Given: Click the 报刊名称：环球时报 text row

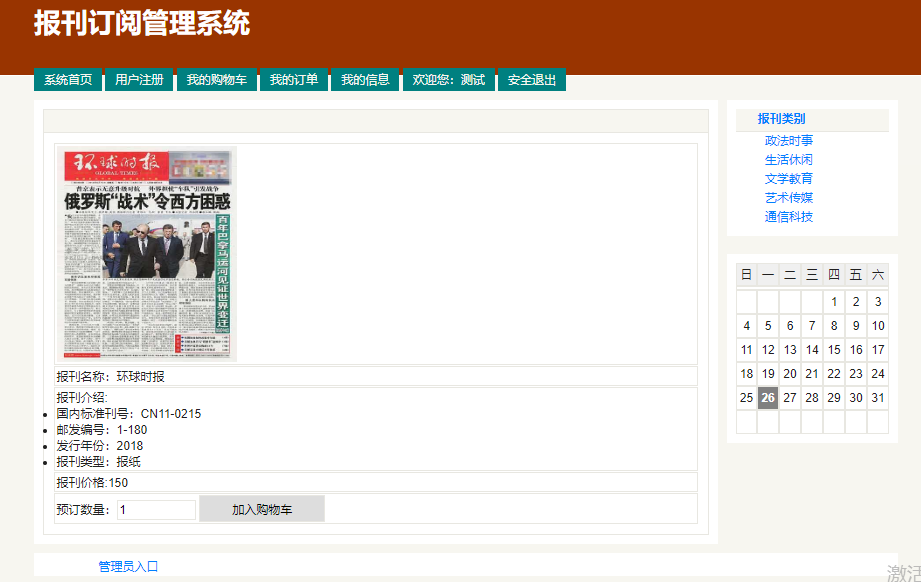Looking at the screenshot, I should pyautogui.click(x=376, y=376).
